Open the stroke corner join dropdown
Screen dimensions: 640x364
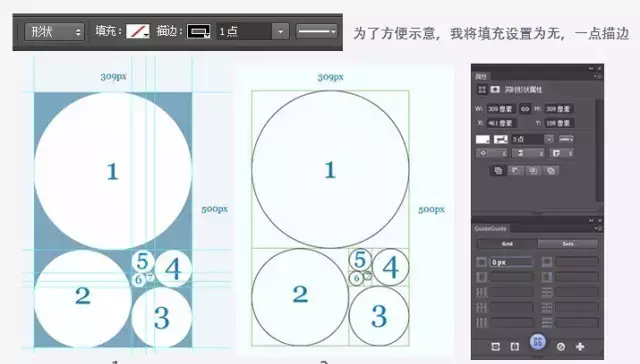561,153
